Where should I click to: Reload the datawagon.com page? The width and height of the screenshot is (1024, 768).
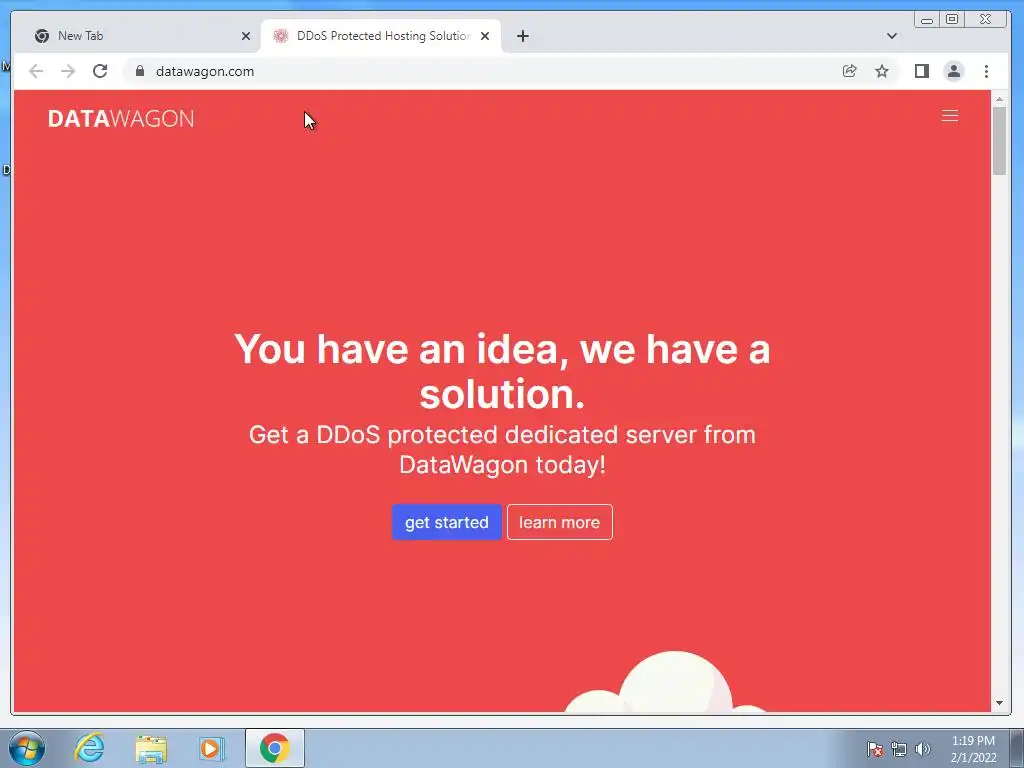point(100,71)
